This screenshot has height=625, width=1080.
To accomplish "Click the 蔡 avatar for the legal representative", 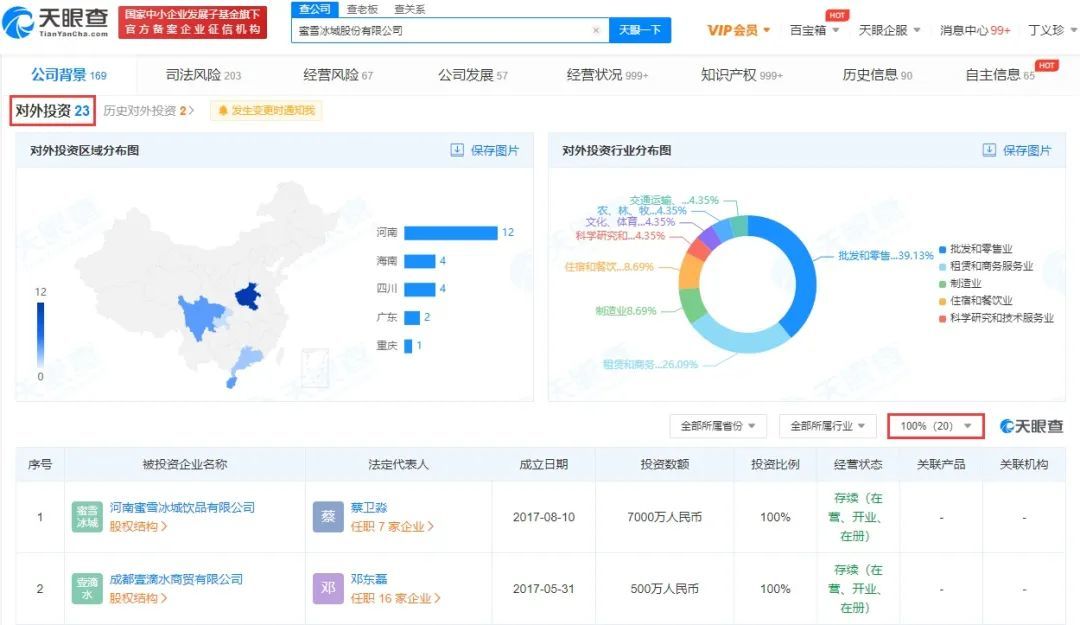I will coord(328,517).
